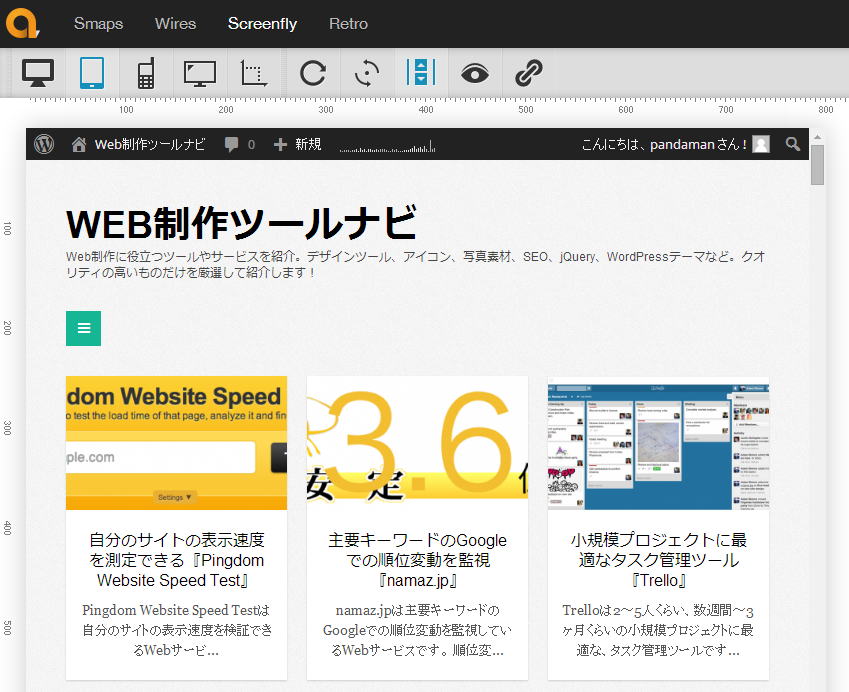Click the admin bar search magnifier icon
Screen dimensions: 849x692
[793, 144]
